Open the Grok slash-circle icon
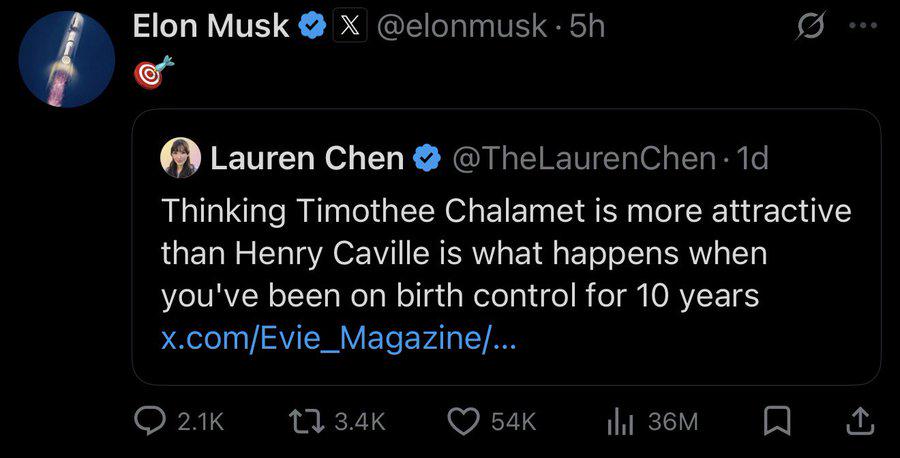900x458 pixels. click(810, 25)
